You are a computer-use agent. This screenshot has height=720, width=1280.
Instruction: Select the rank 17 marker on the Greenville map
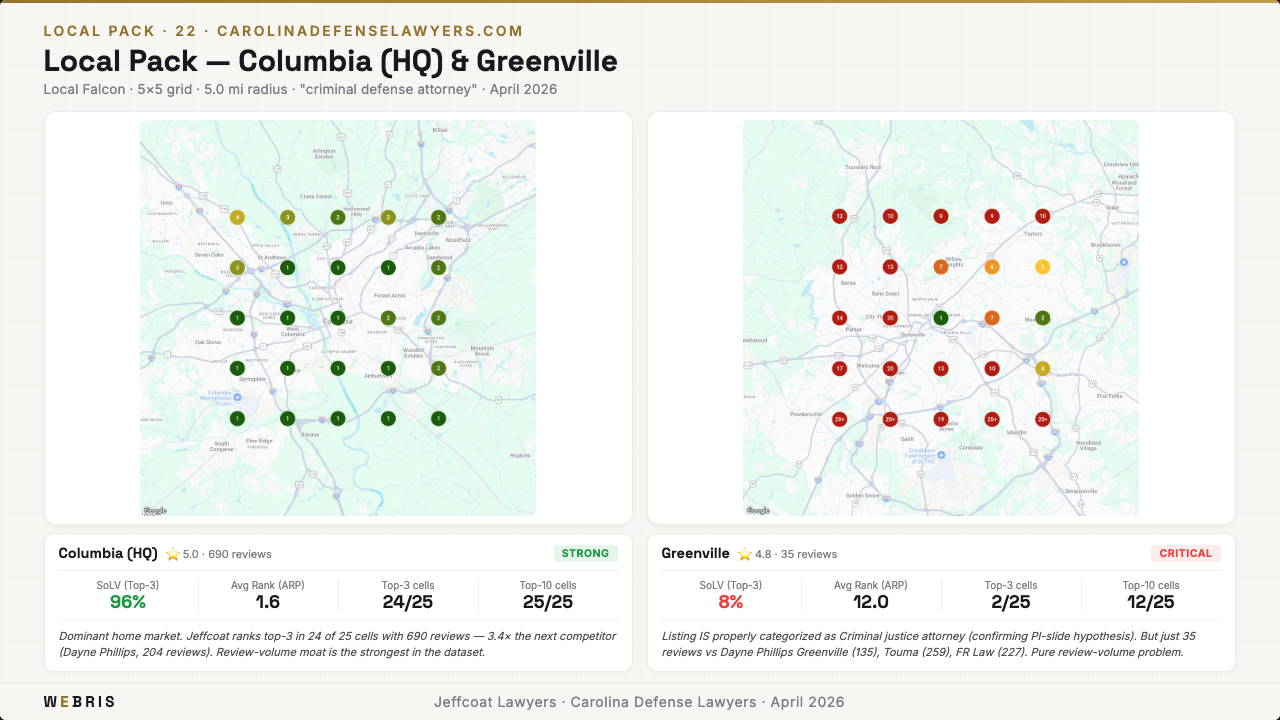pyautogui.click(x=840, y=368)
